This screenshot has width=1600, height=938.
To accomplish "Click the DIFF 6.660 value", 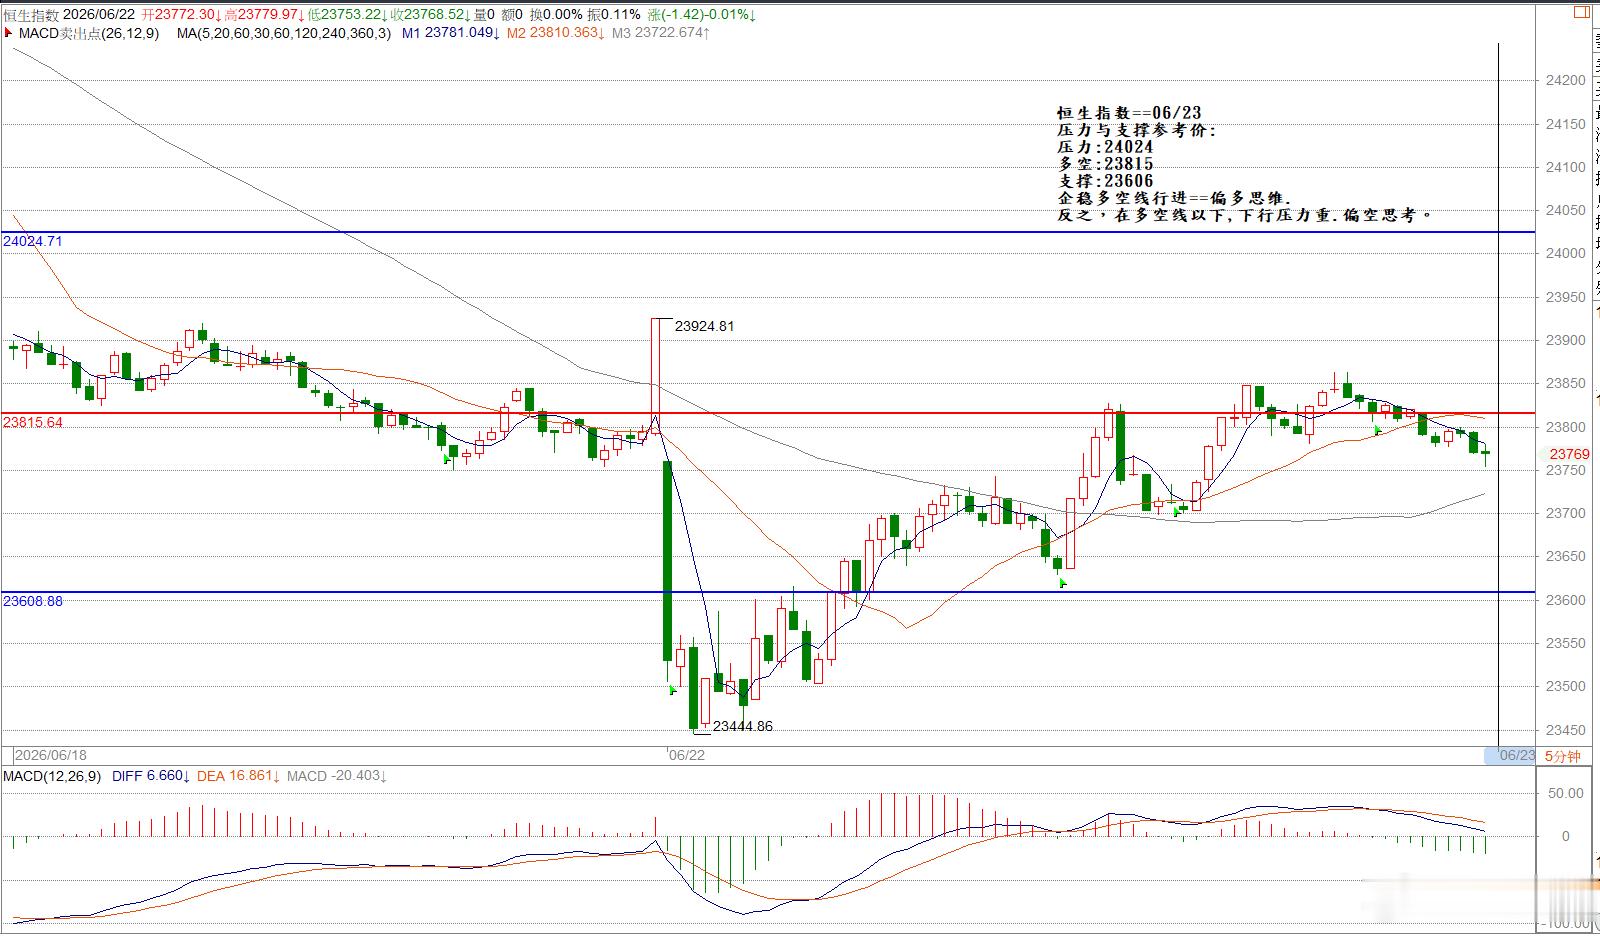I will pyautogui.click(x=150, y=776).
